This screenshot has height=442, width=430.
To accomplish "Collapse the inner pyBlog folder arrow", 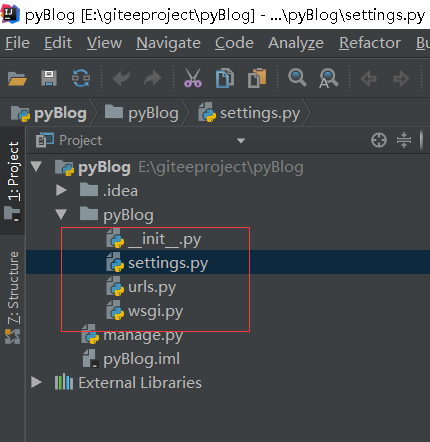I will [61, 214].
